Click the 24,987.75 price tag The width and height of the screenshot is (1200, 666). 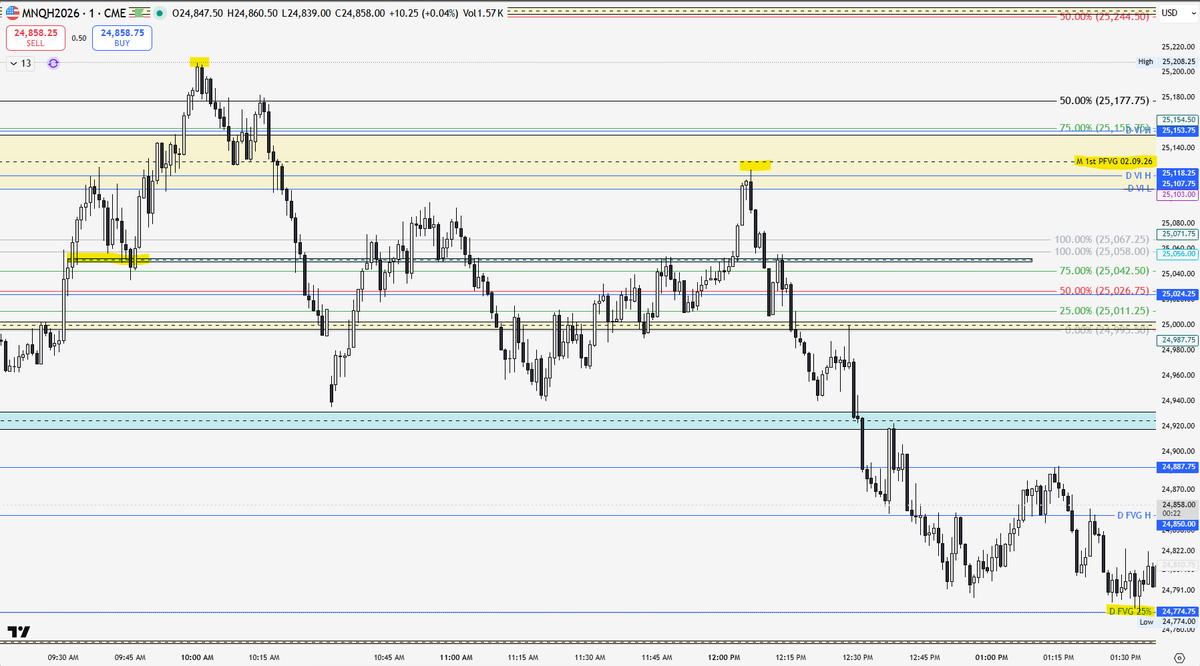click(x=1177, y=340)
